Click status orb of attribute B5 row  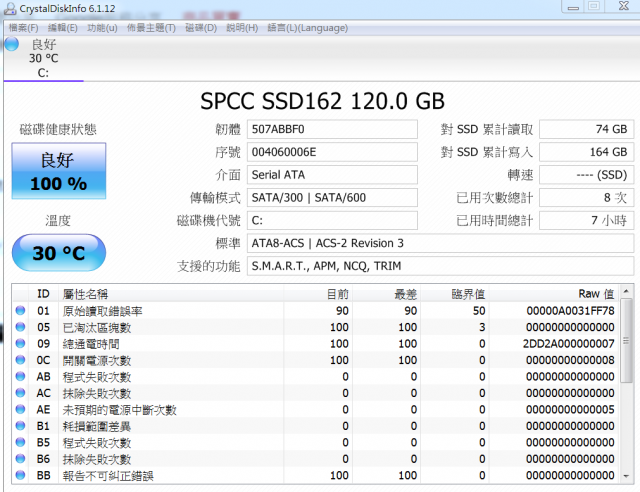20,442
